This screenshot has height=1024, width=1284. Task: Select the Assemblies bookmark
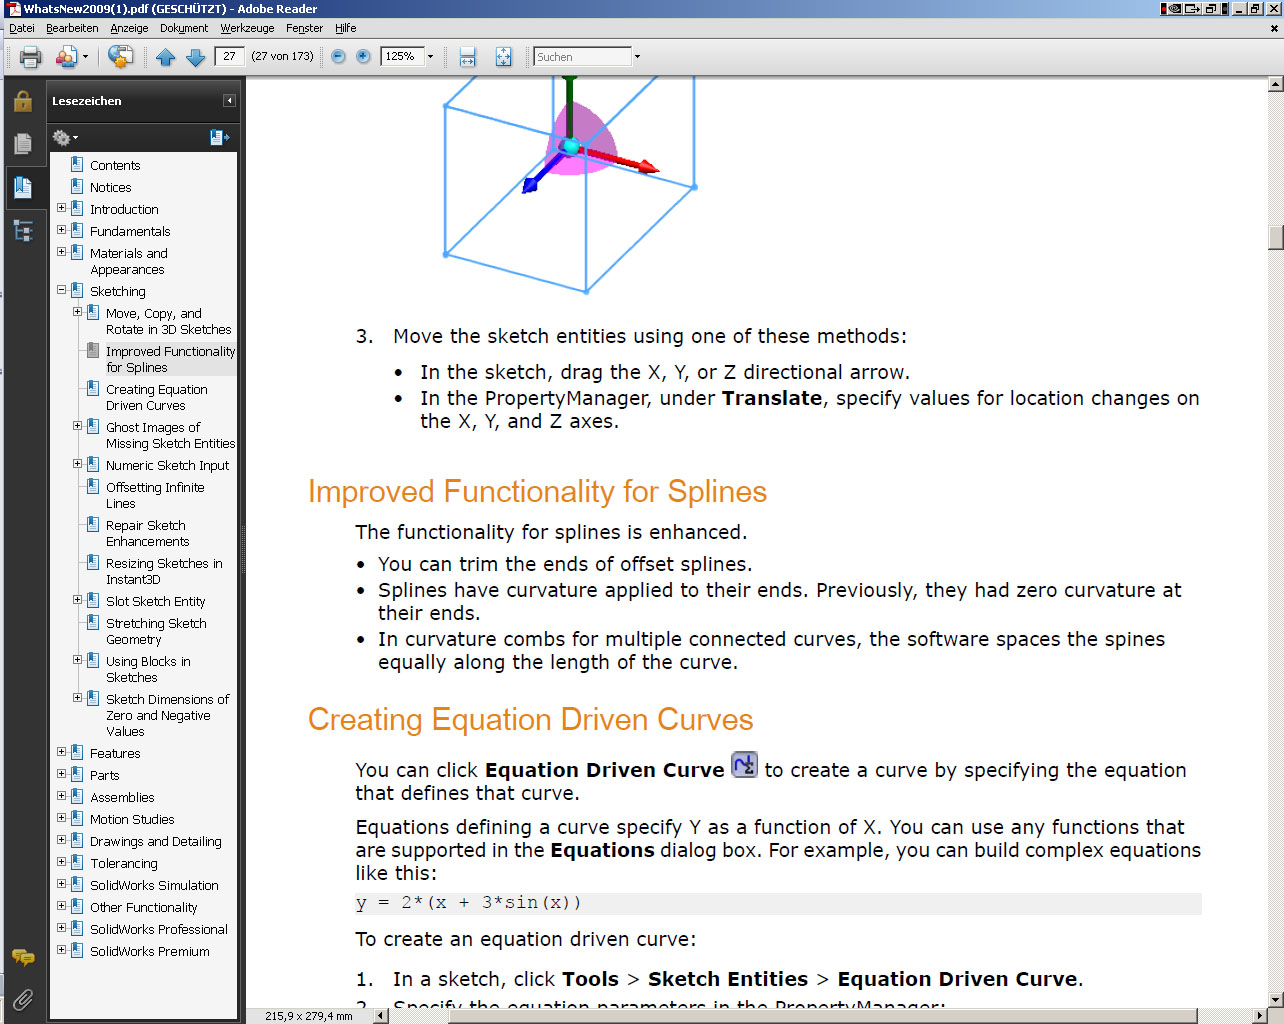(122, 797)
